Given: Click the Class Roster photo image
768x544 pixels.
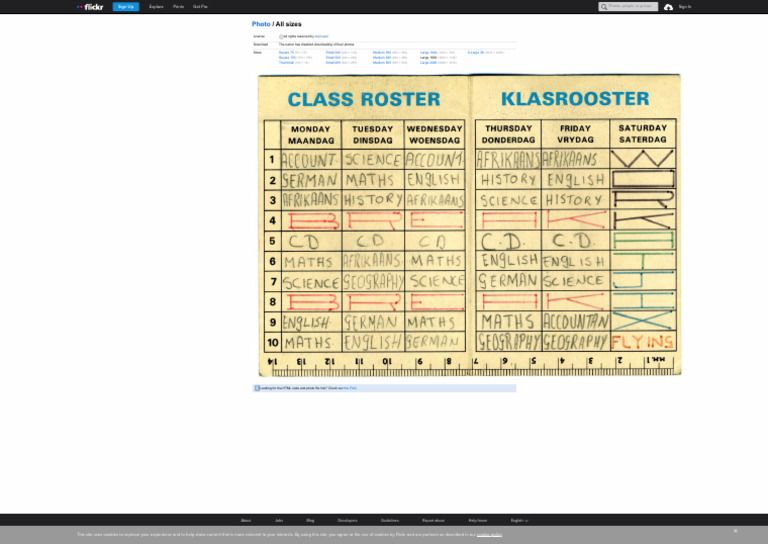Looking at the screenshot, I should (x=469, y=225).
